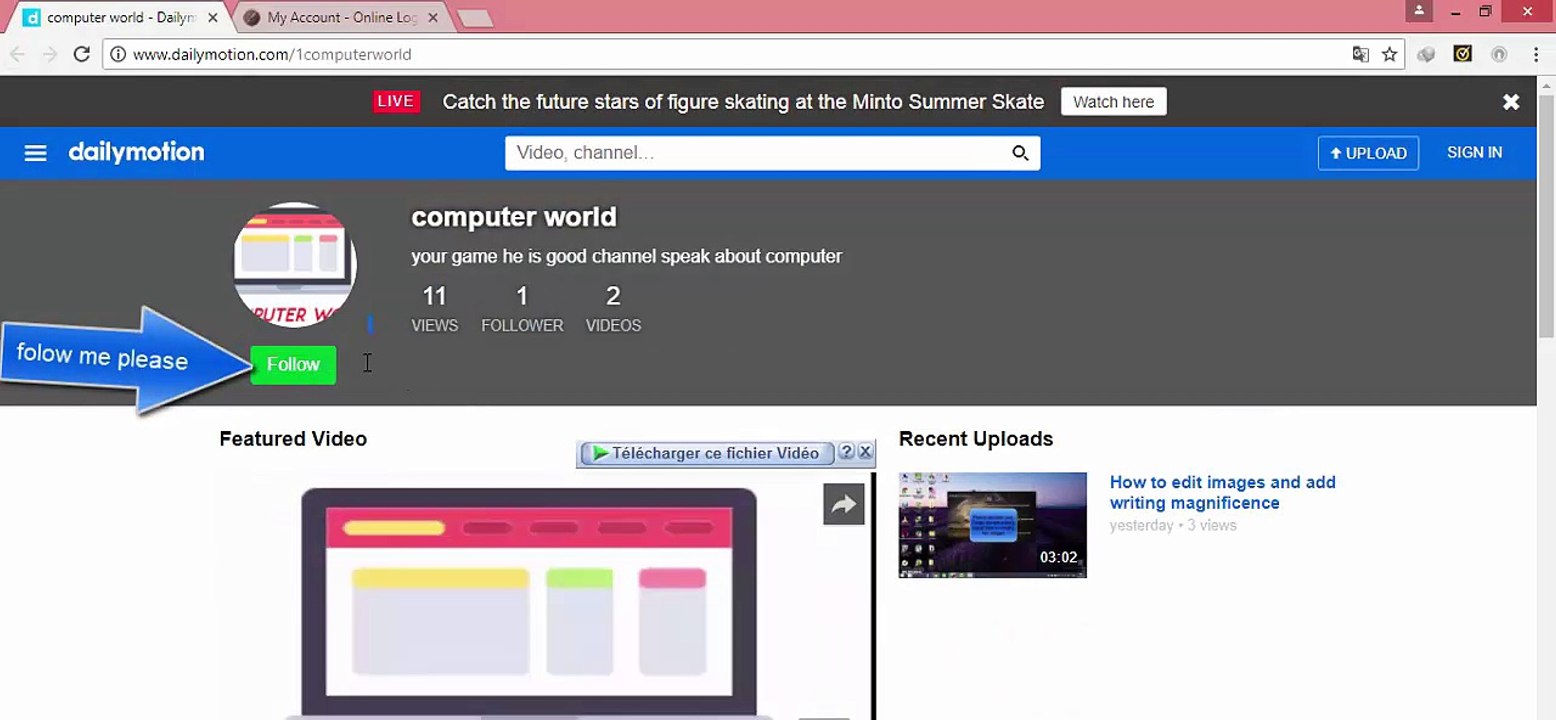Screen dimensions: 1556x720
Task: Go forward in browser history
Action: pyautogui.click(x=50, y=55)
